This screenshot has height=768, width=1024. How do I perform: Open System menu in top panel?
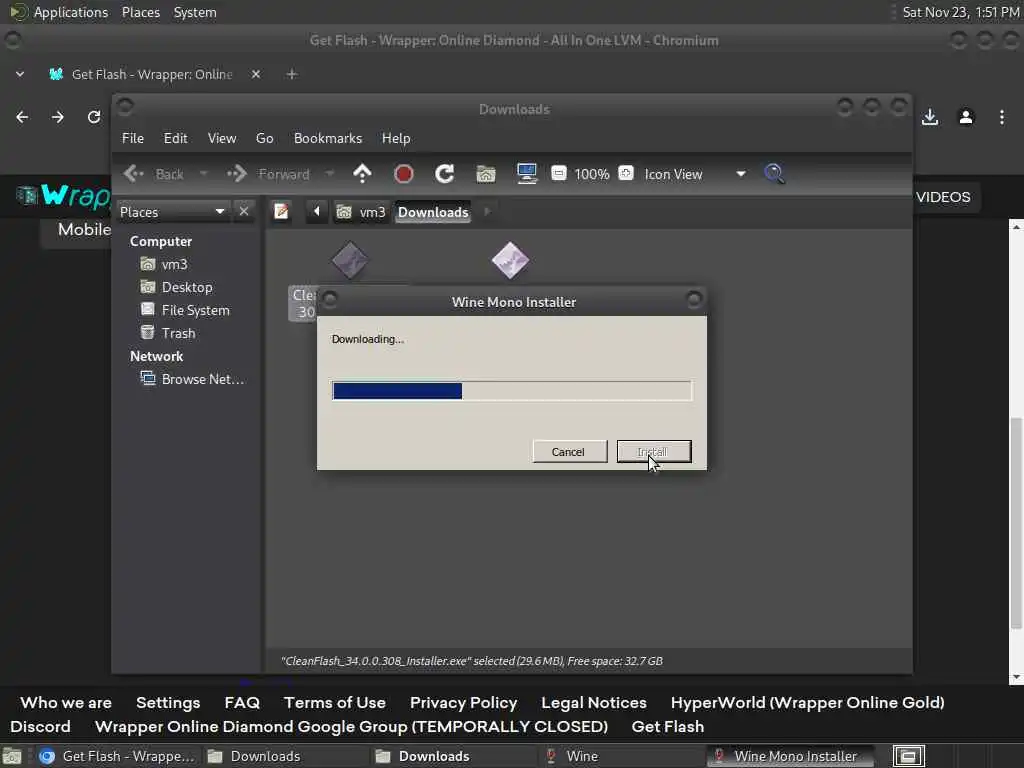195,12
